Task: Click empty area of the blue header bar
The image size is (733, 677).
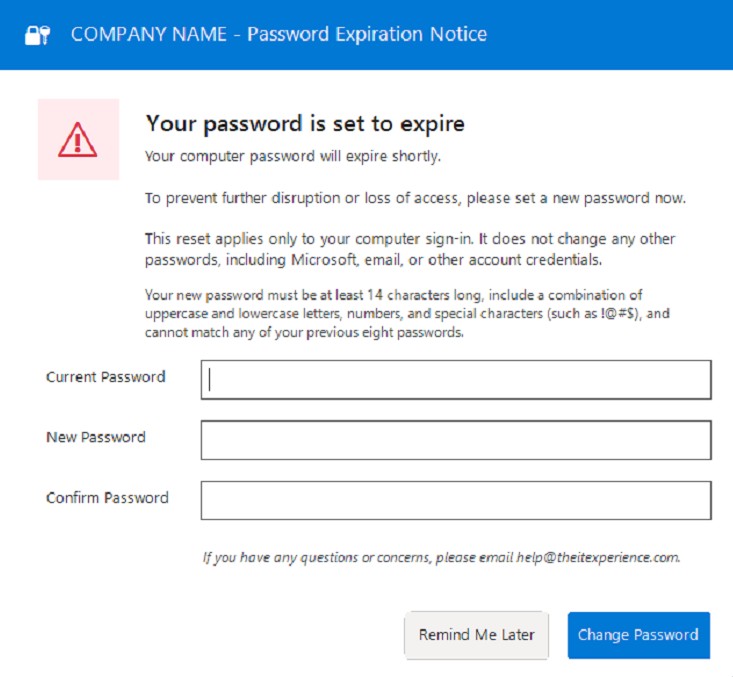Action: [x=620, y=35]
